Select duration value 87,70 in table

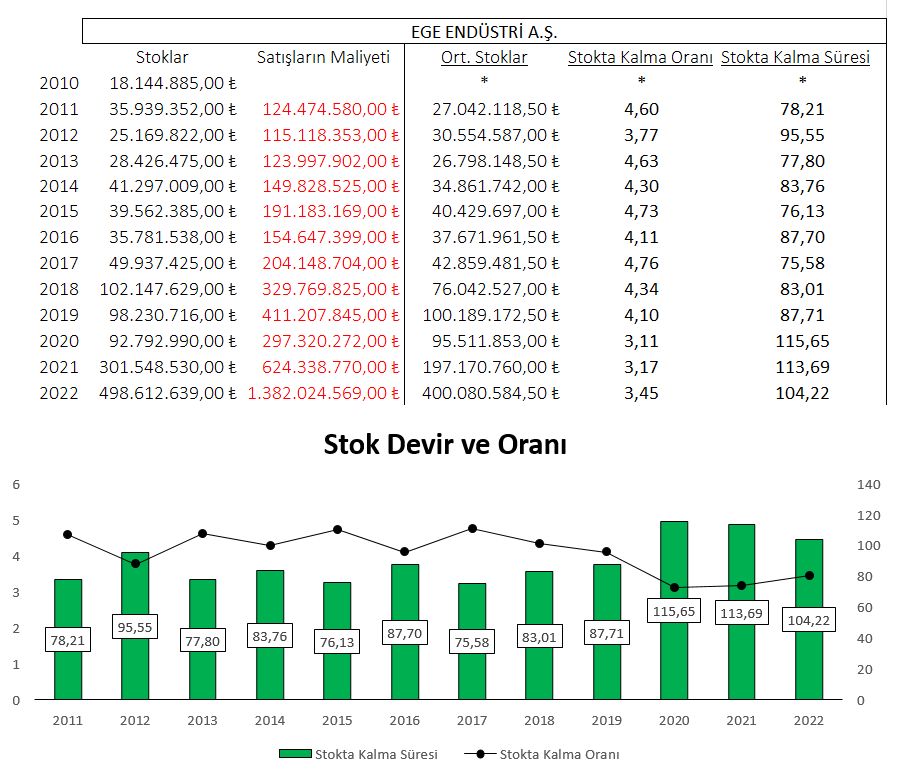[x=802, y=237]
